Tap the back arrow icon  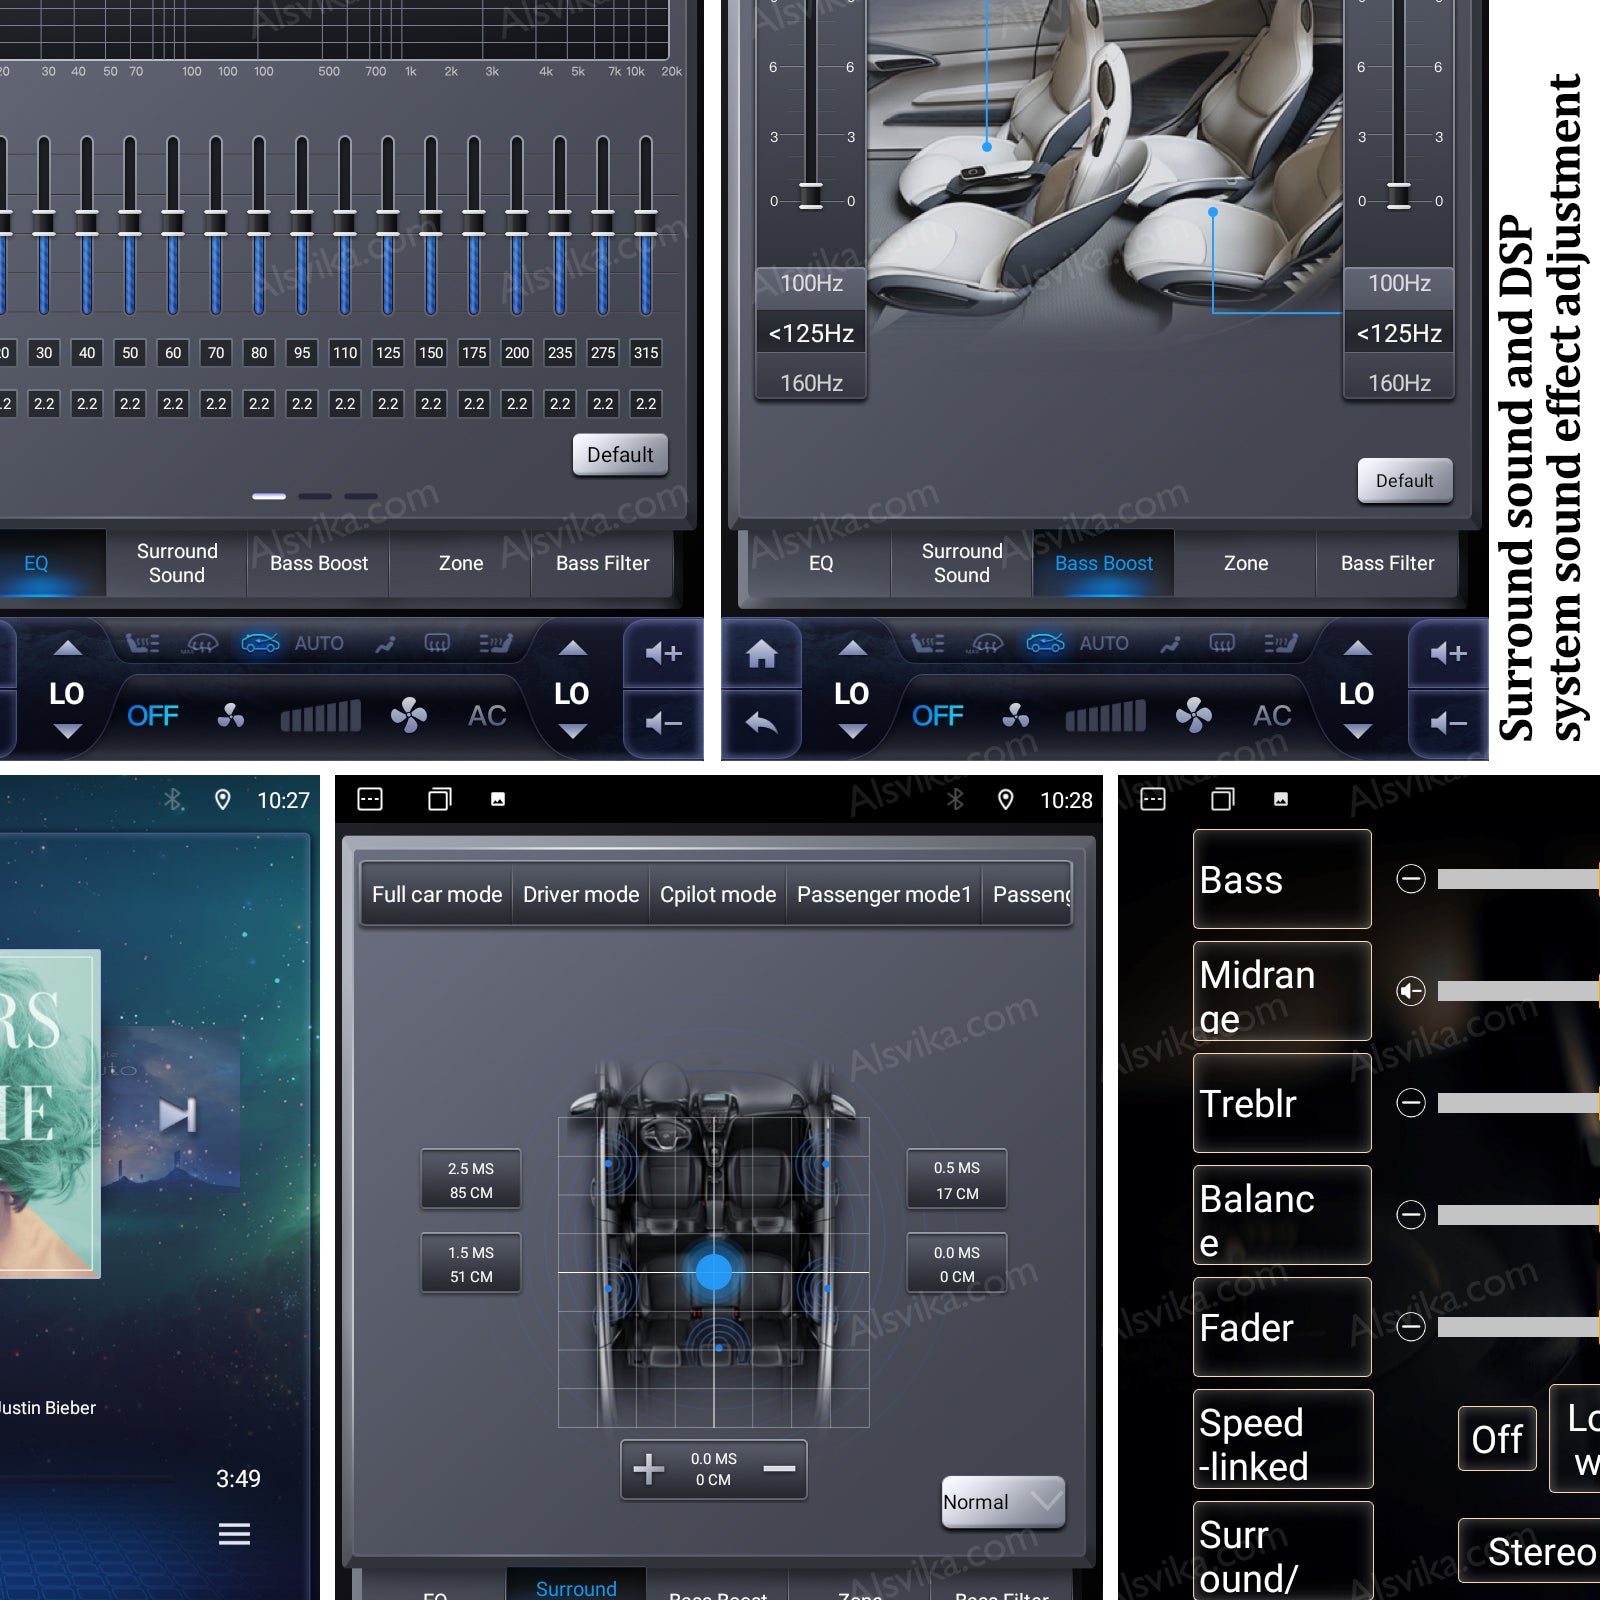pyautogui.click(x=761, y=722)
